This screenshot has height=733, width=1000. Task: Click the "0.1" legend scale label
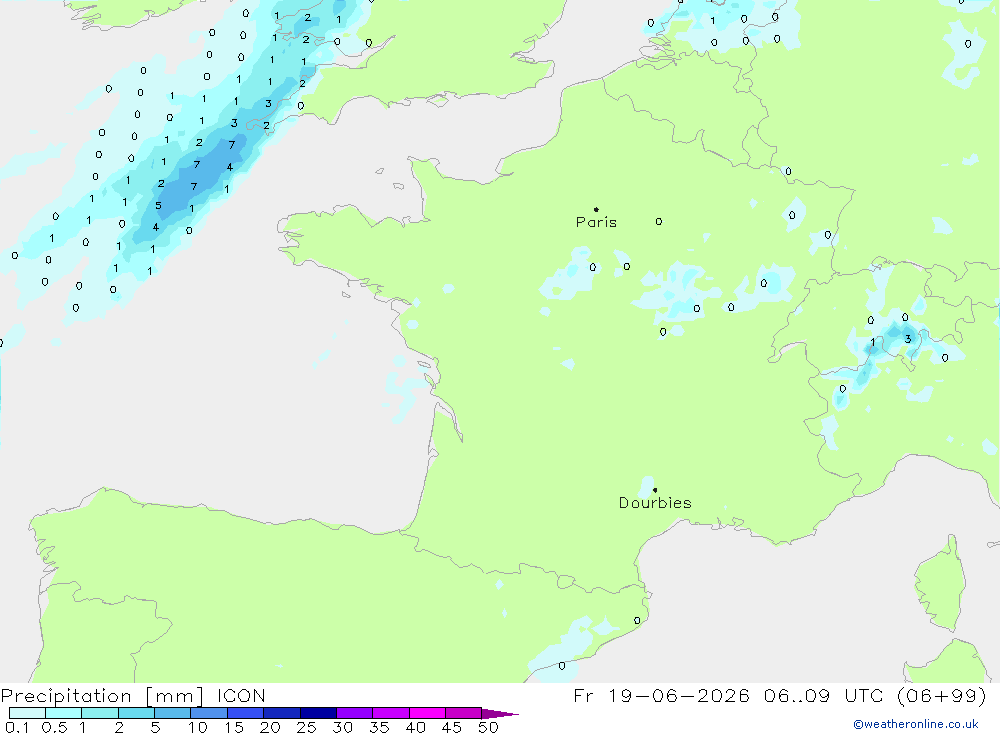coord(17,727)
